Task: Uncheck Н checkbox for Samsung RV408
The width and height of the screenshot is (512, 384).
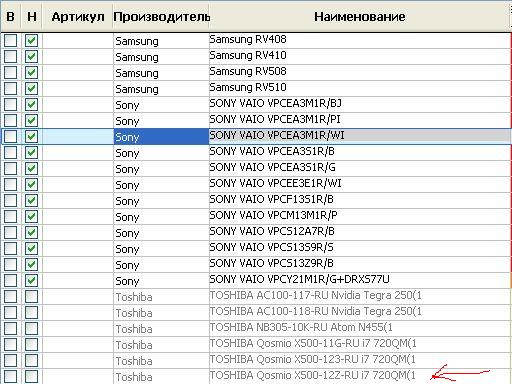Action: click(x=32, y=41)
